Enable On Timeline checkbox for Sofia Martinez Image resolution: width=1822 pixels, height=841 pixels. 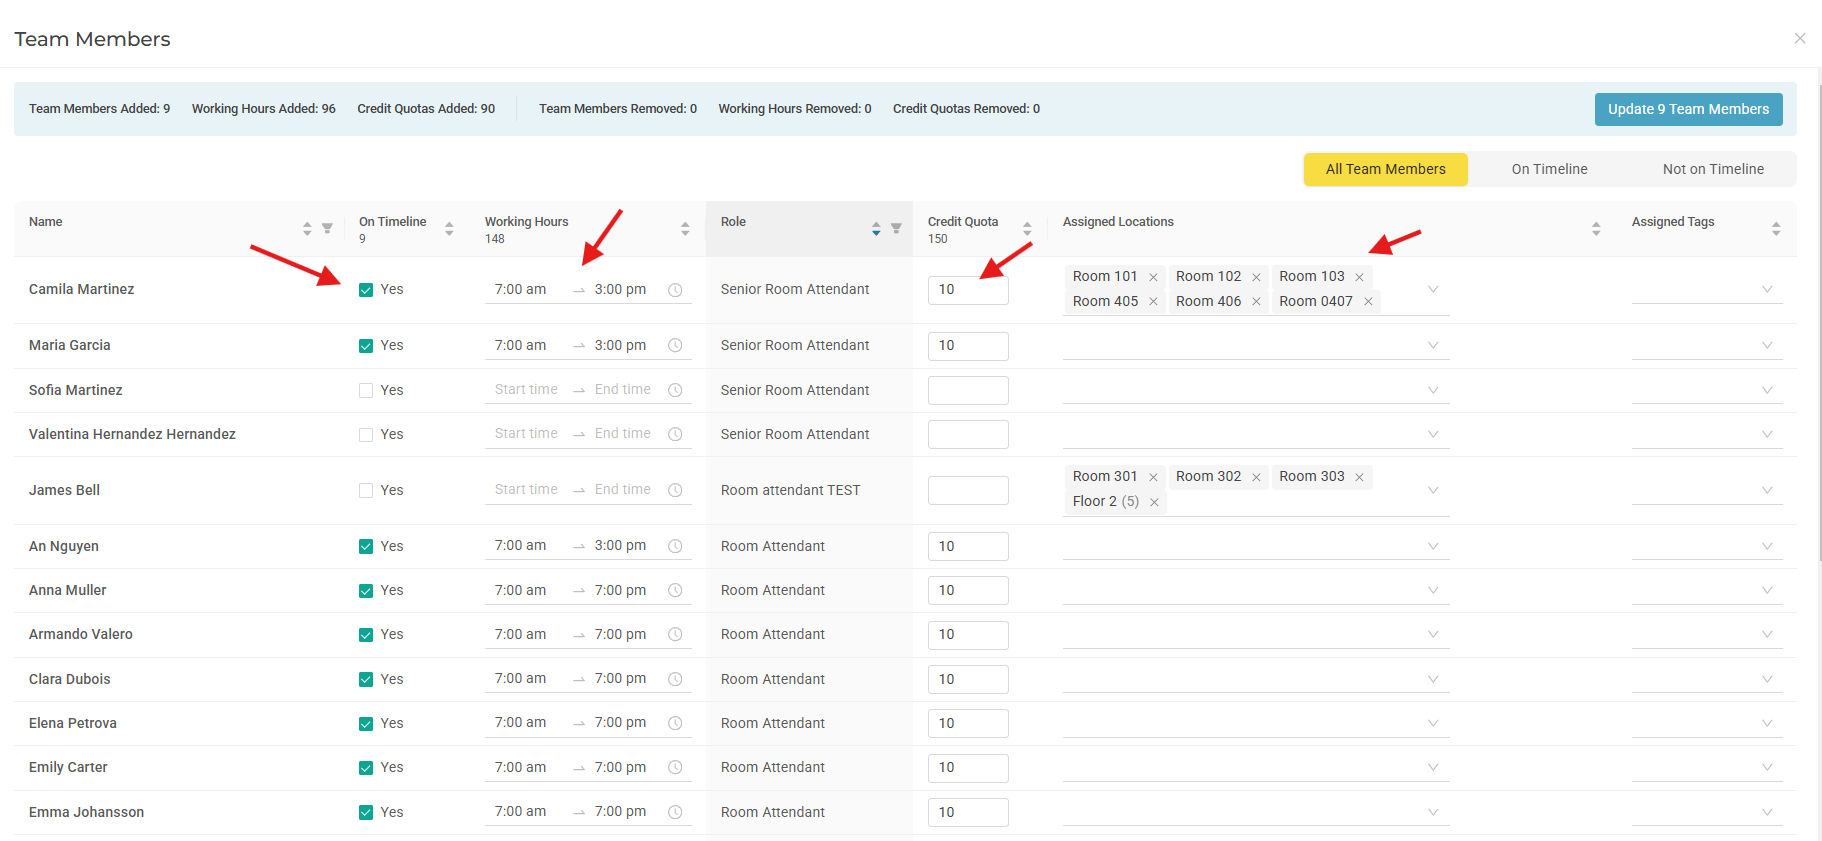pos(366,391)
